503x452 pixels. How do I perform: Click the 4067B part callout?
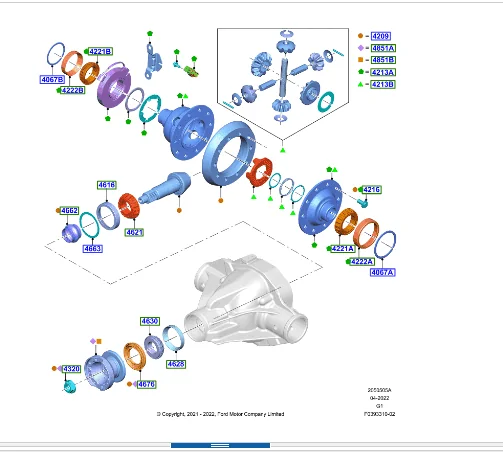tap(52, 79)
